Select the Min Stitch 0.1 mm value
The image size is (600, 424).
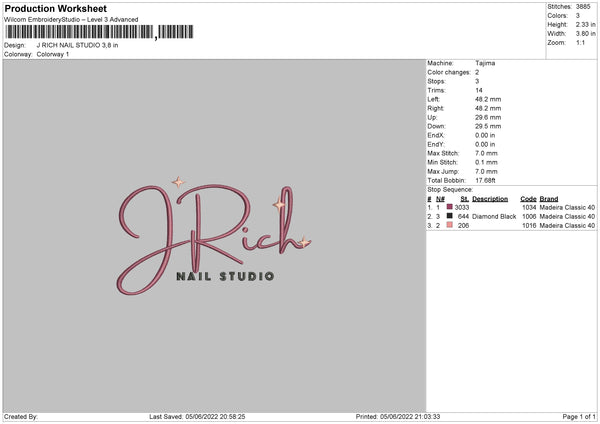click(486, 163)
